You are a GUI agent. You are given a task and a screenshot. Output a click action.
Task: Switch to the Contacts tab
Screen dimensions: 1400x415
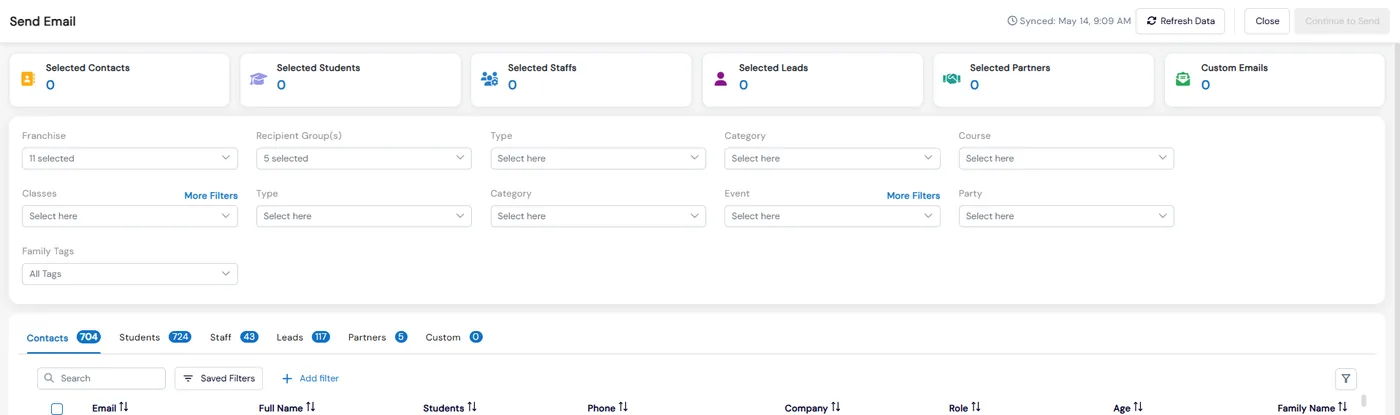coord(63,338)
